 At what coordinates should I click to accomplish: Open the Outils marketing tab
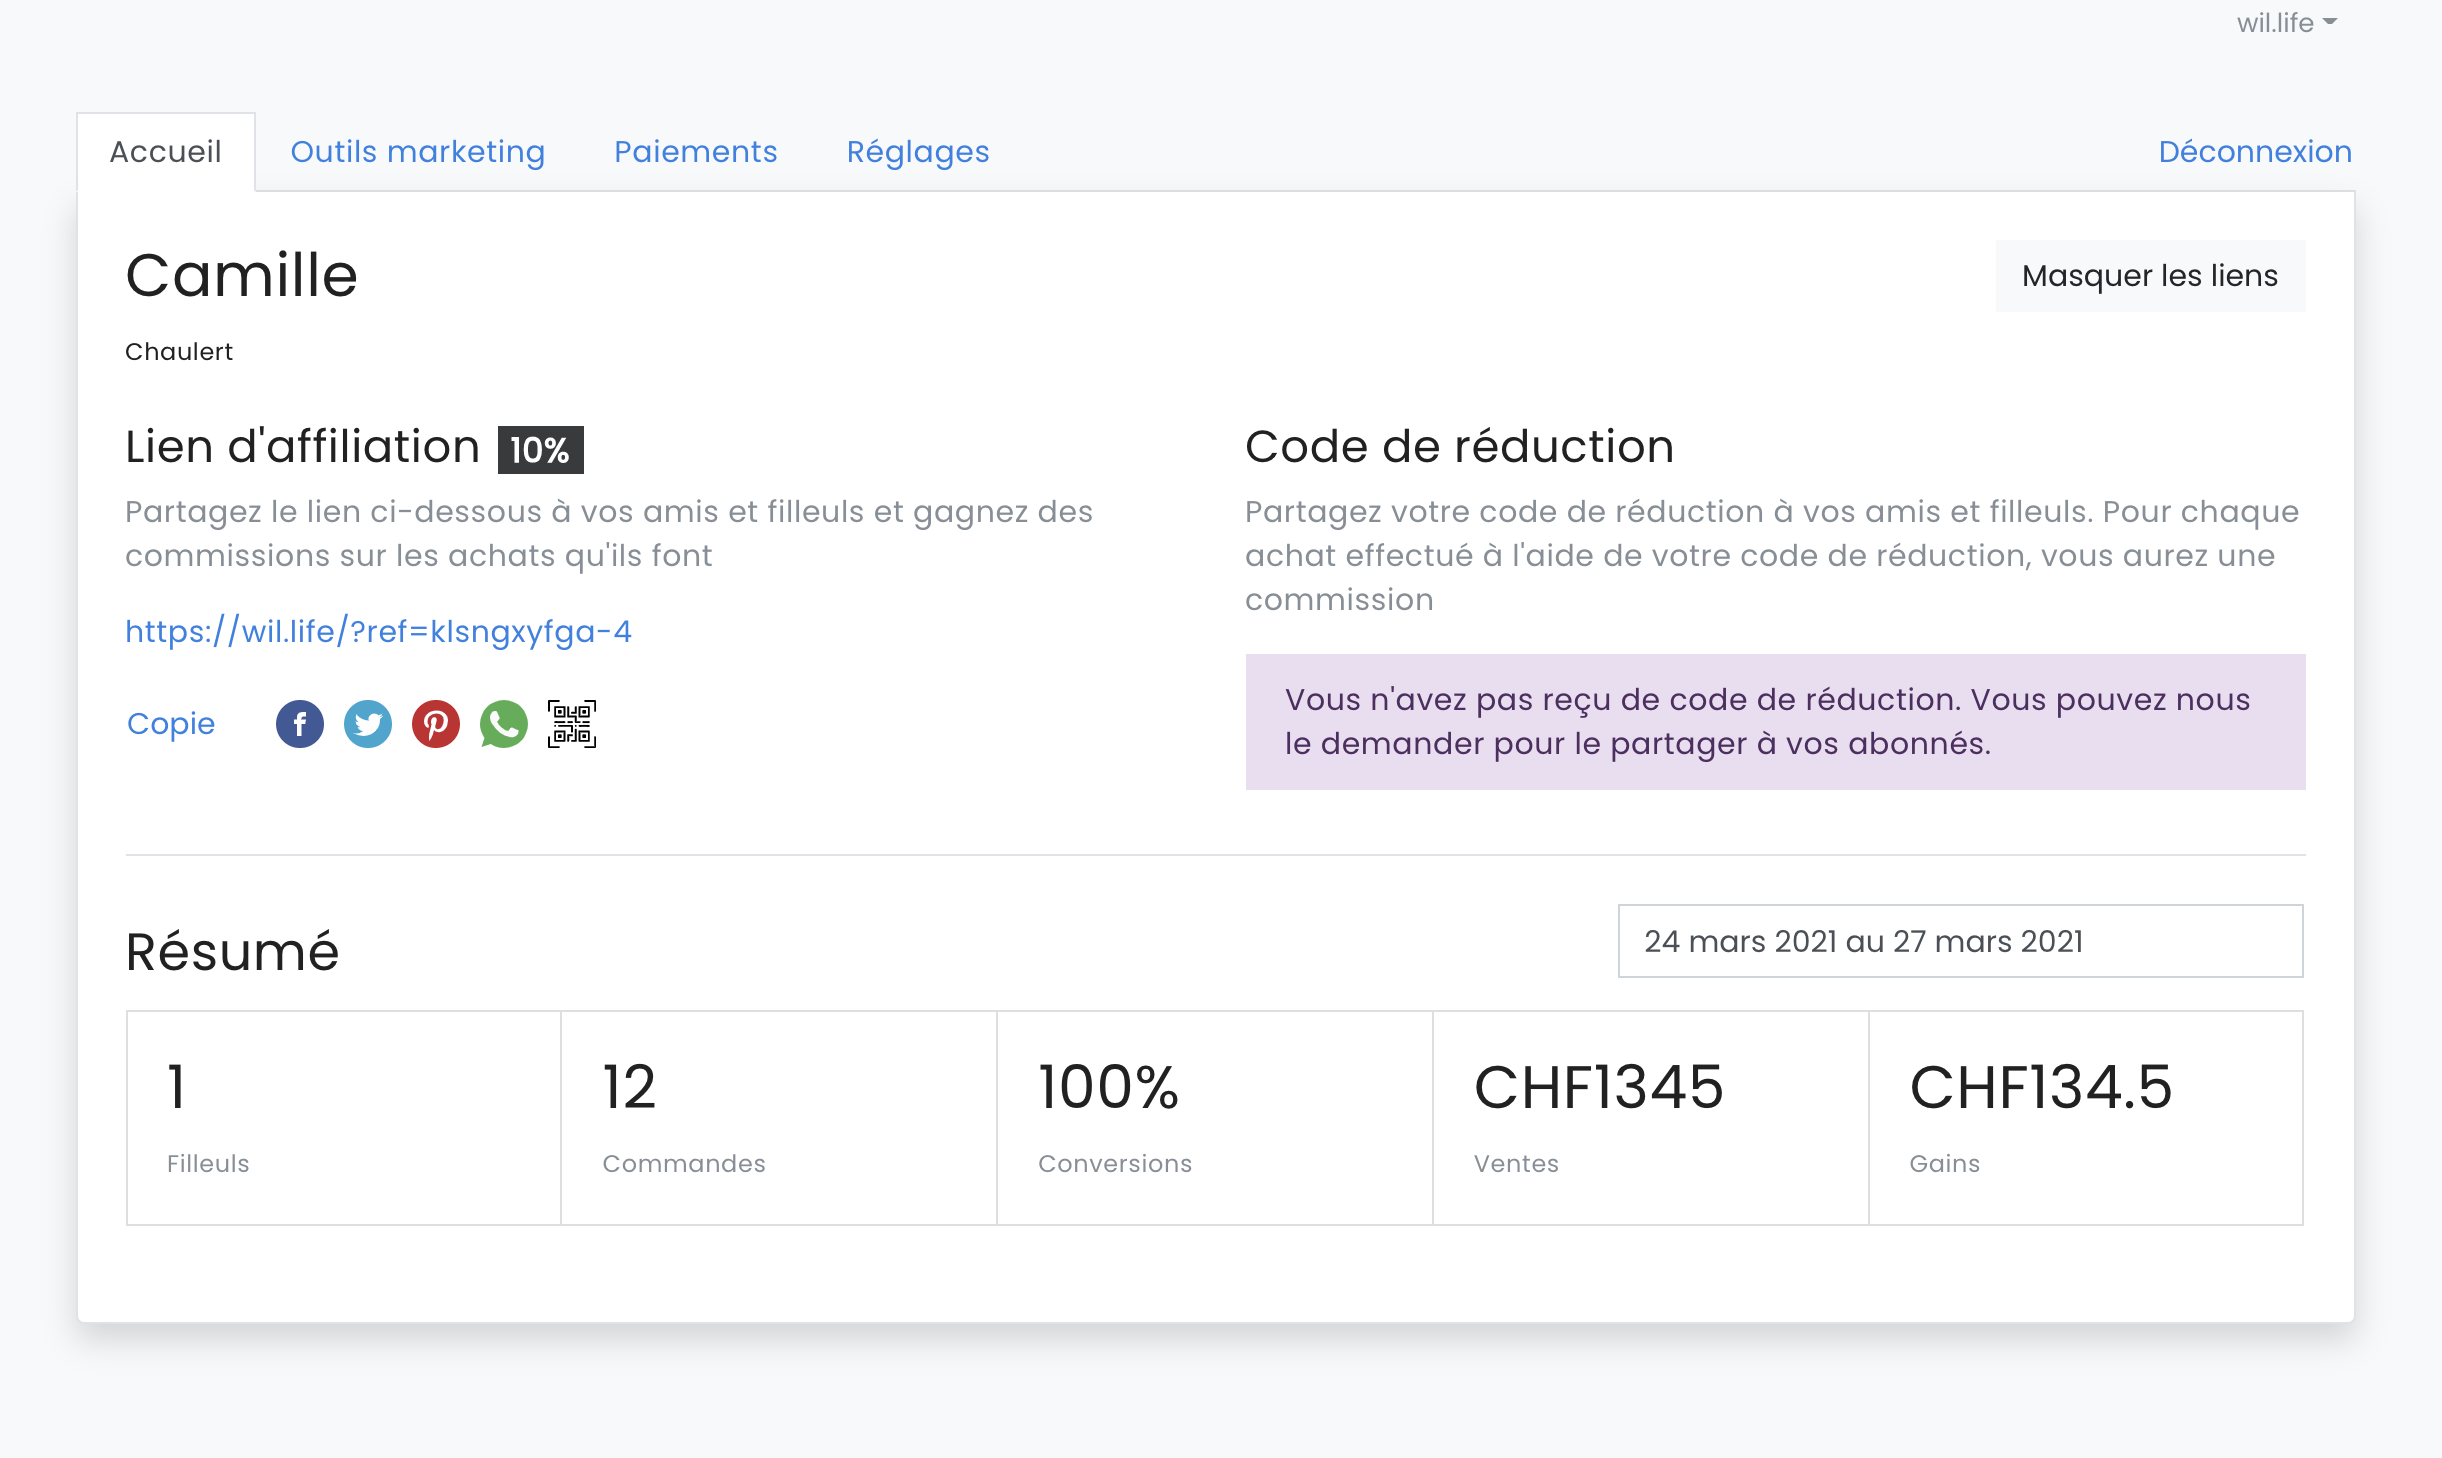coord(418,152)
